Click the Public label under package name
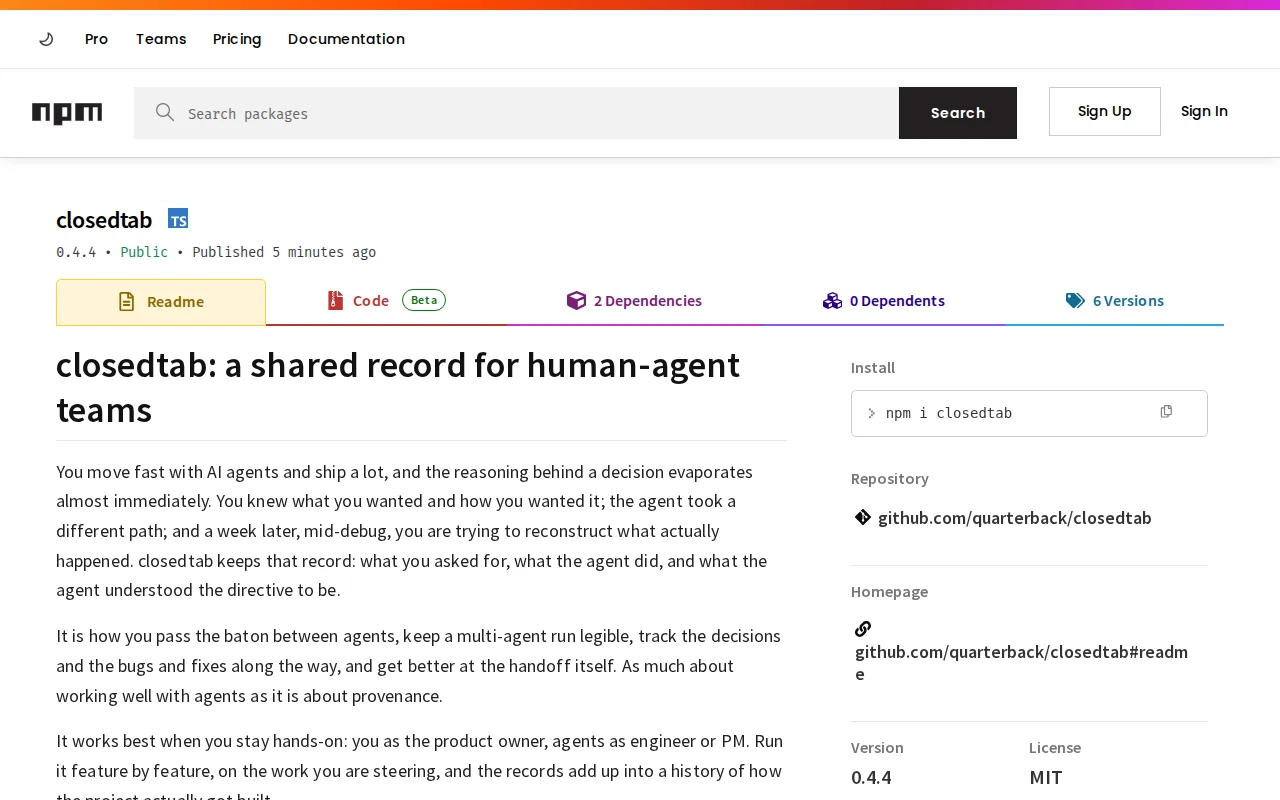The image size is (1280, 800). (144, 252)
